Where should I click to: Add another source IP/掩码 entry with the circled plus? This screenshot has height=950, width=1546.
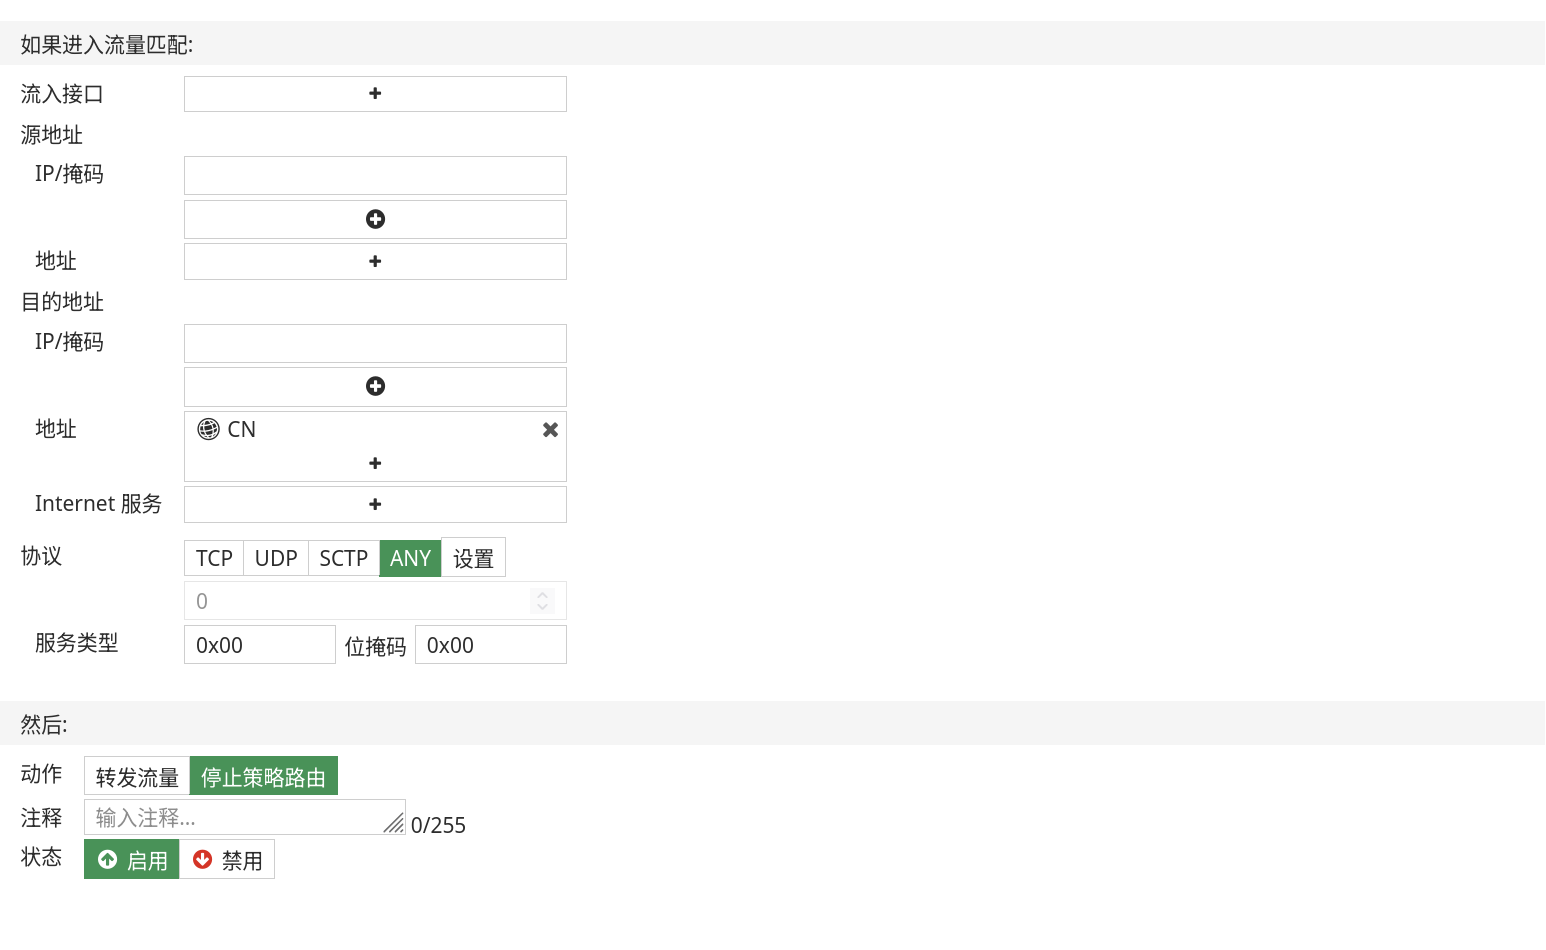click(x=375, y=219)
